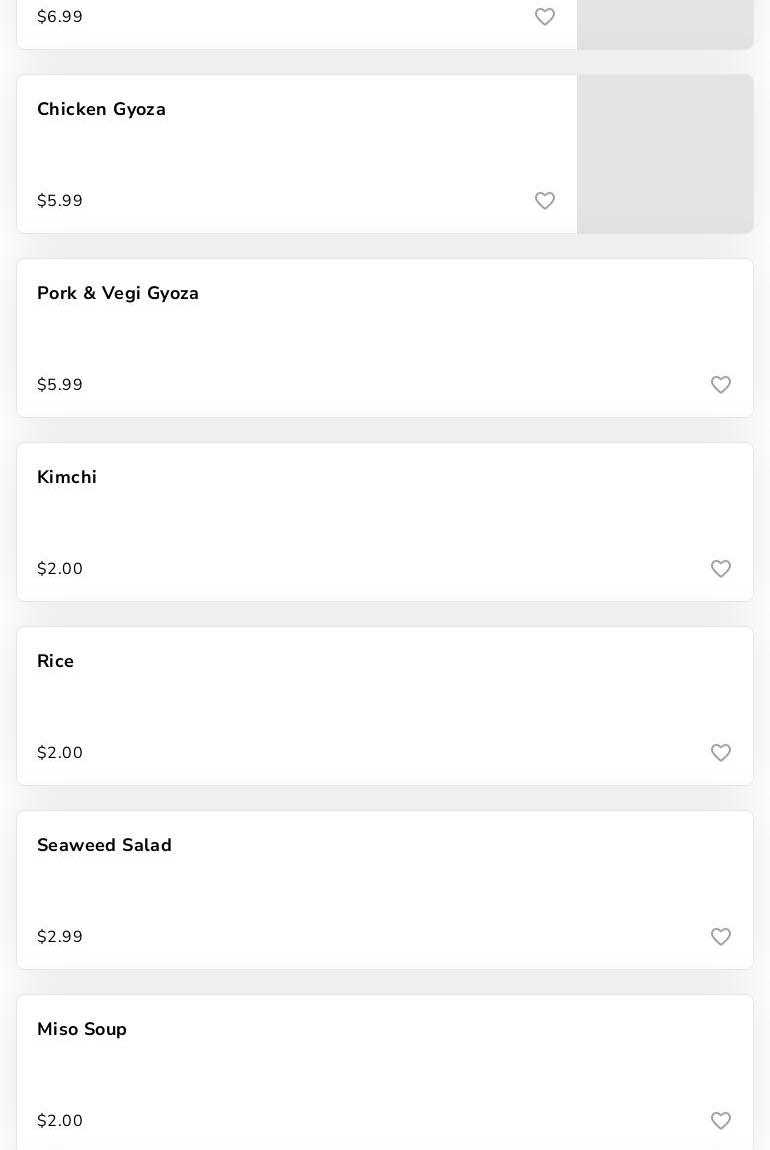Click the $5.99 price under Chicken Gyoza
770x1150 pixels.
pos(60,201)
